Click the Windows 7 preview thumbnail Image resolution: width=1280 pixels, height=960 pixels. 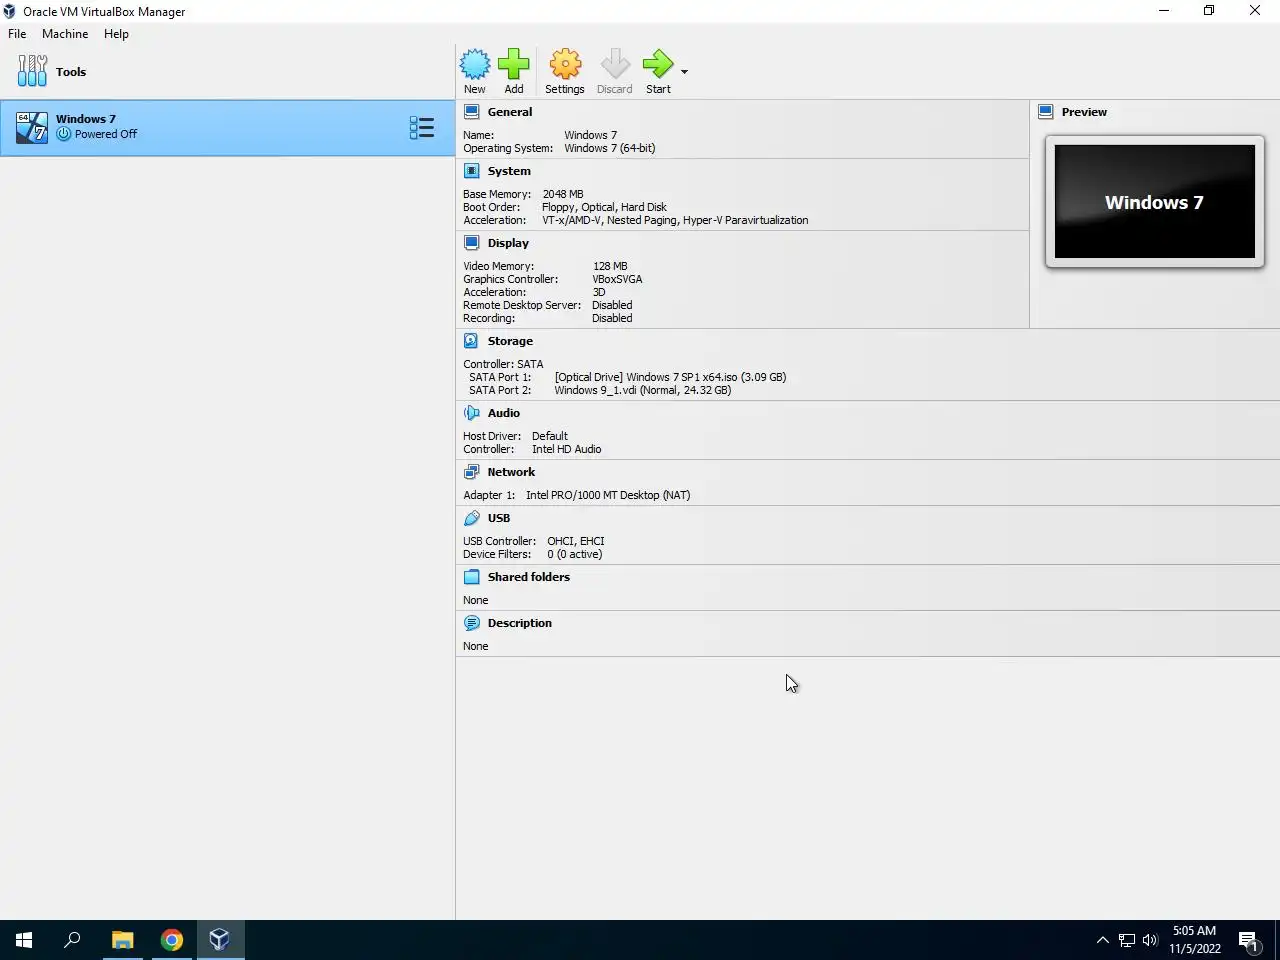point(1155,202)
